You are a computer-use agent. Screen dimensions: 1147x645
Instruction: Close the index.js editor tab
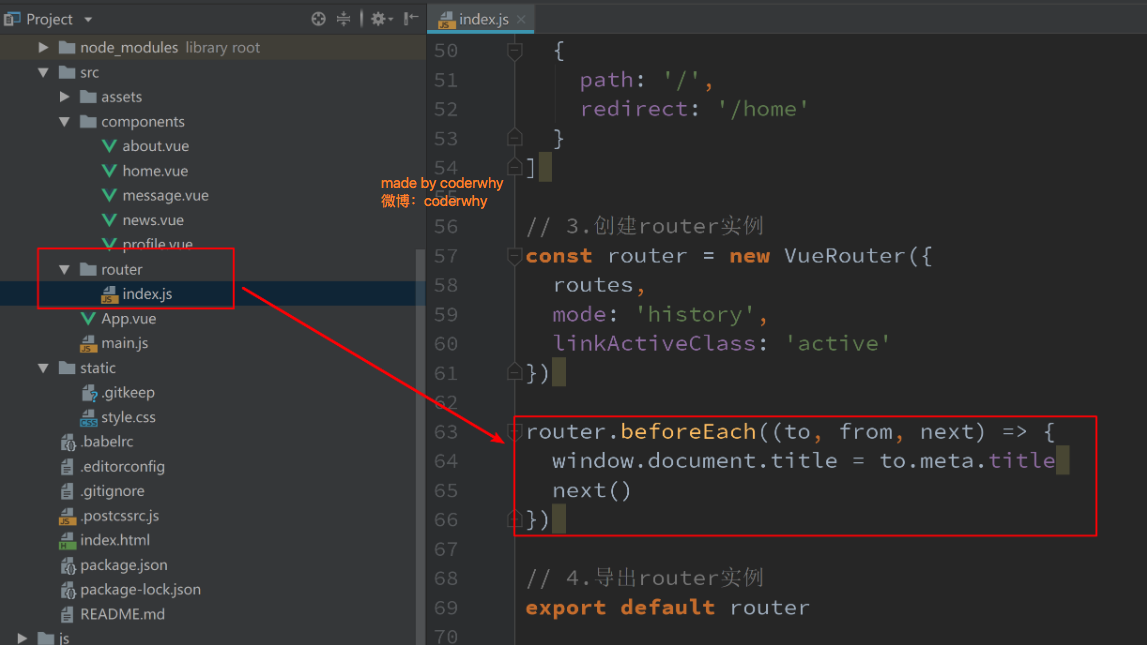click(521, 20)
